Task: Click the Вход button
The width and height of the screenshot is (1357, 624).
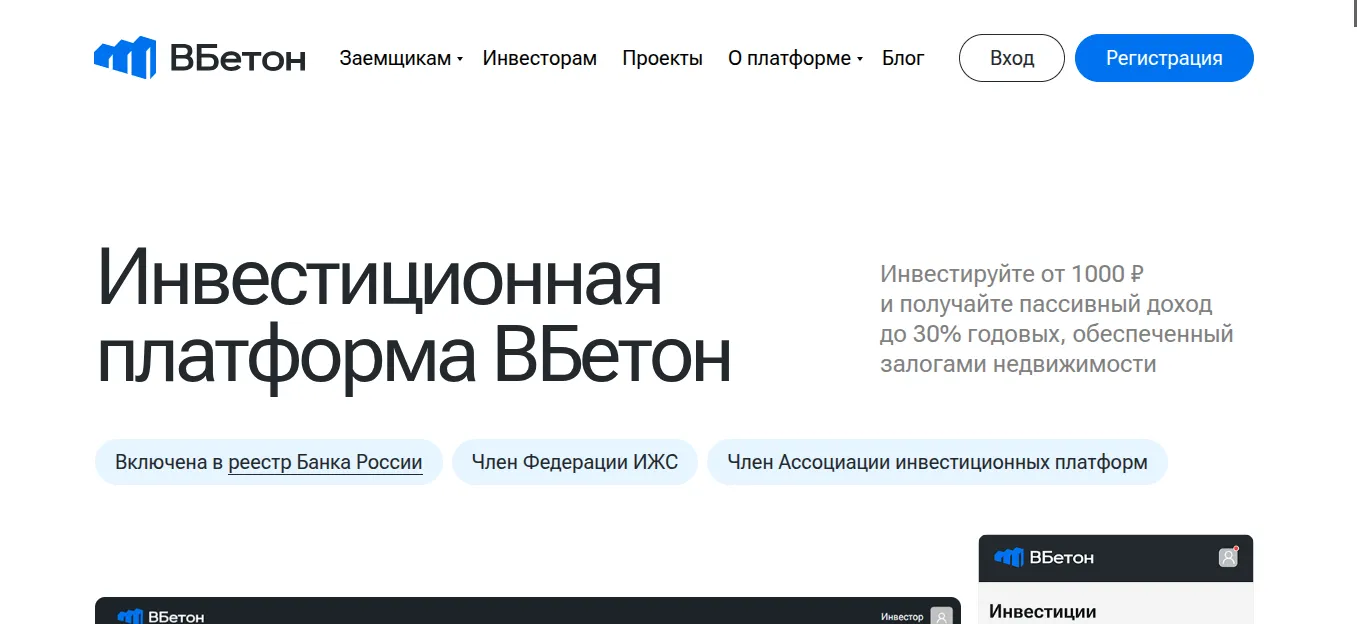Action: 1012,58
